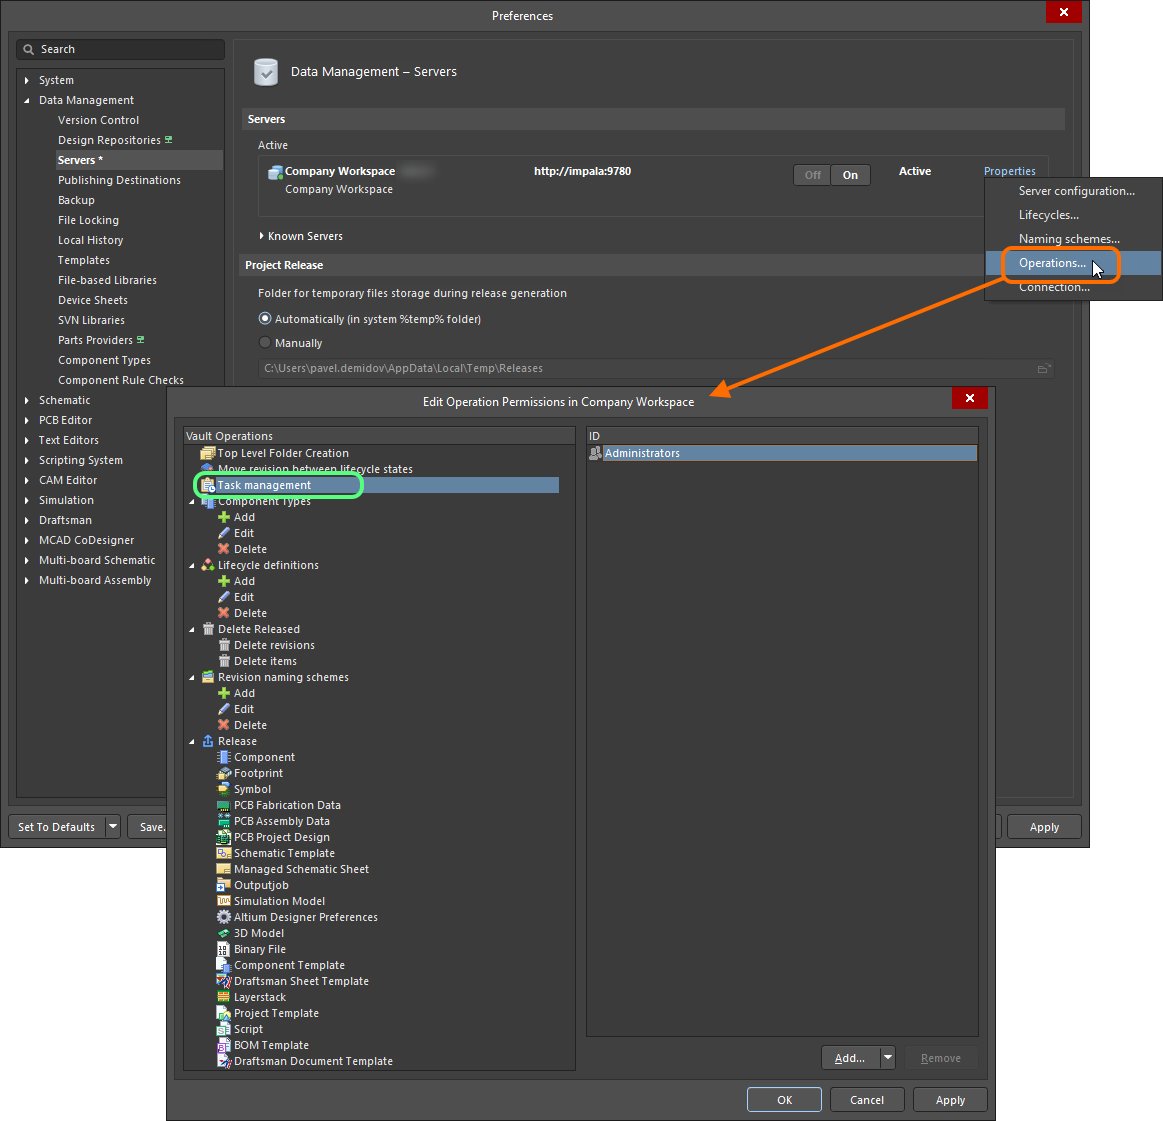Viewport: 1163px width, 1121px height.
Task: Open the Properties link for Company Workspace
Action: click(x=1009, y=171)
